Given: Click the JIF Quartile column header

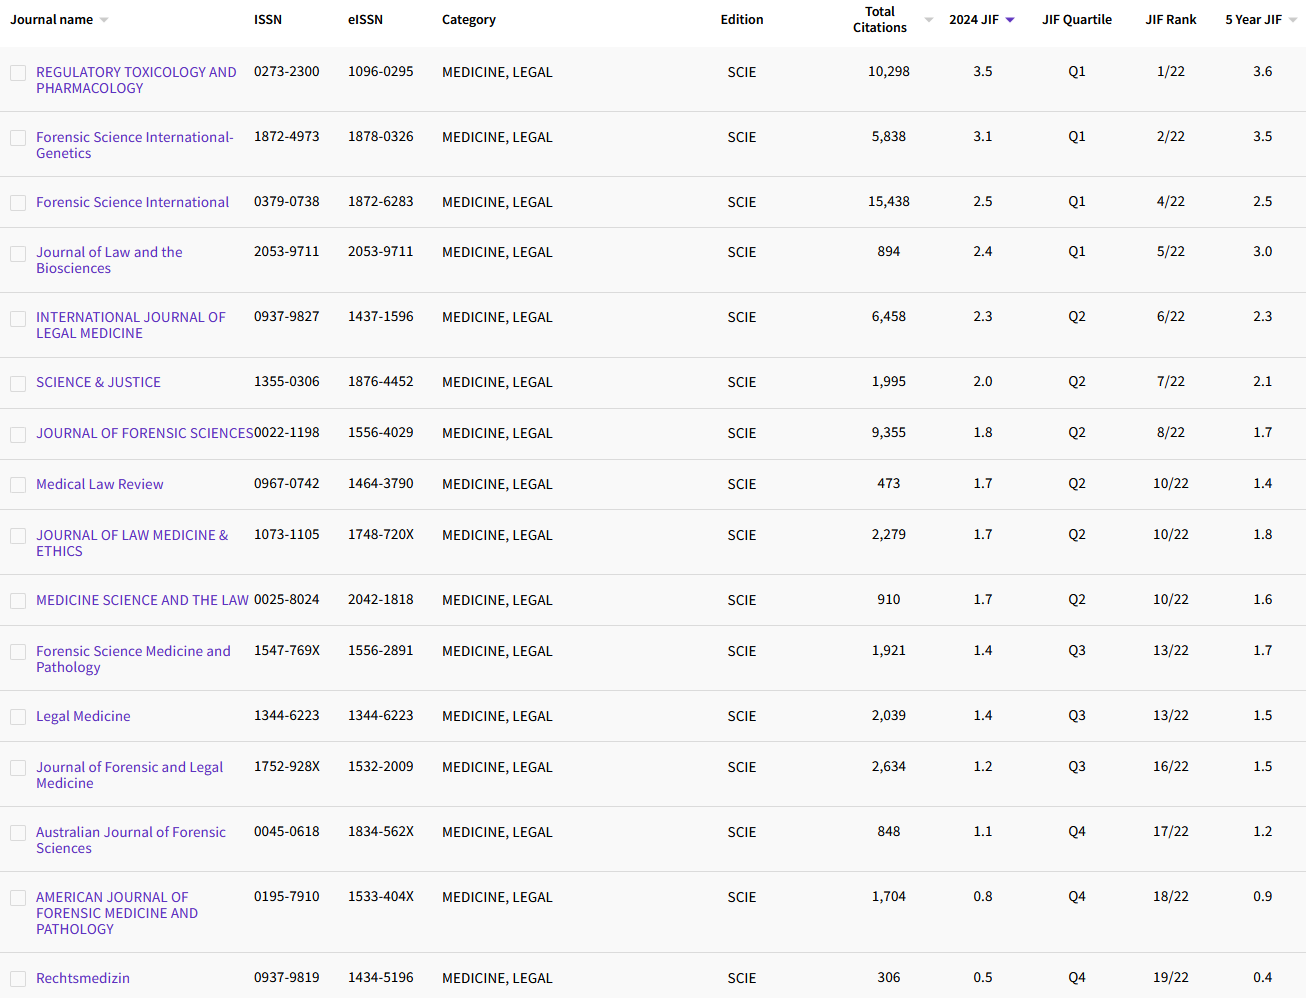Looking at the screenshot, I should 1076,20.
